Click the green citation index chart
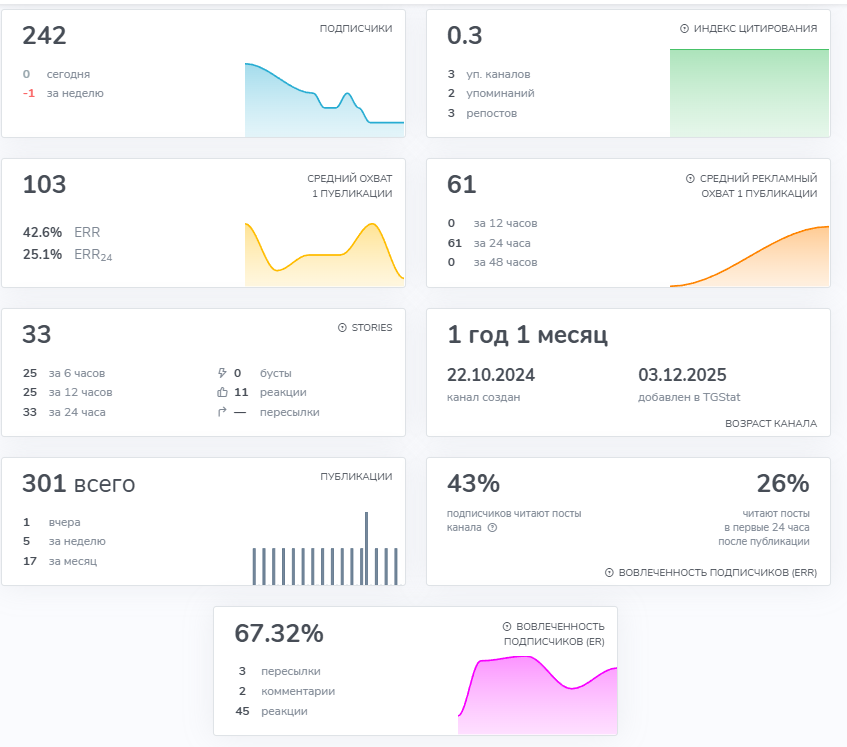Screen dimensions: 847x747 click(749, 93)
